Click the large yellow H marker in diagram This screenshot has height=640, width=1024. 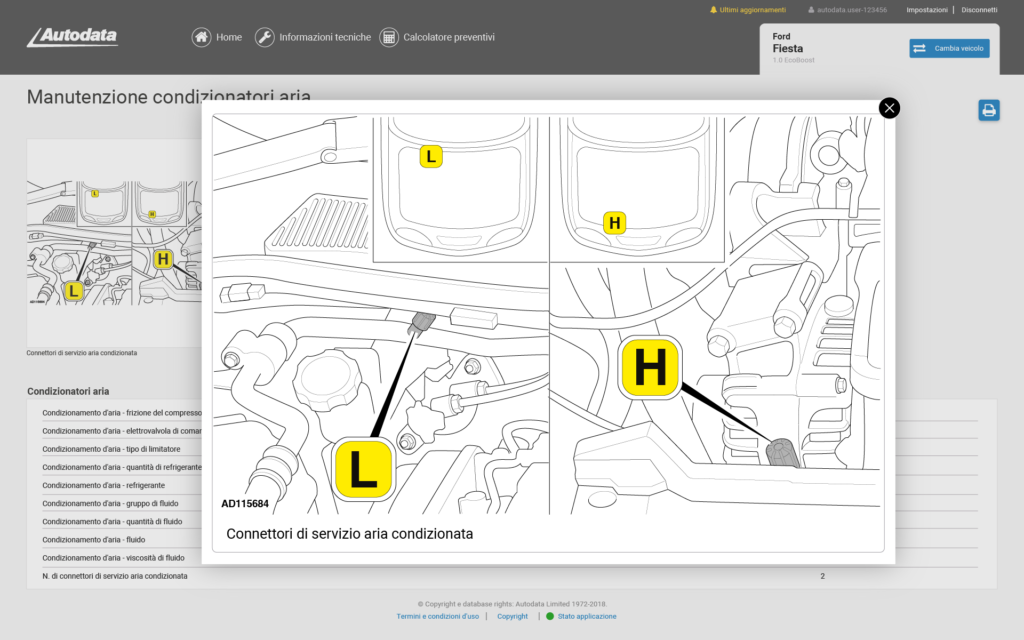click(650, 368)
